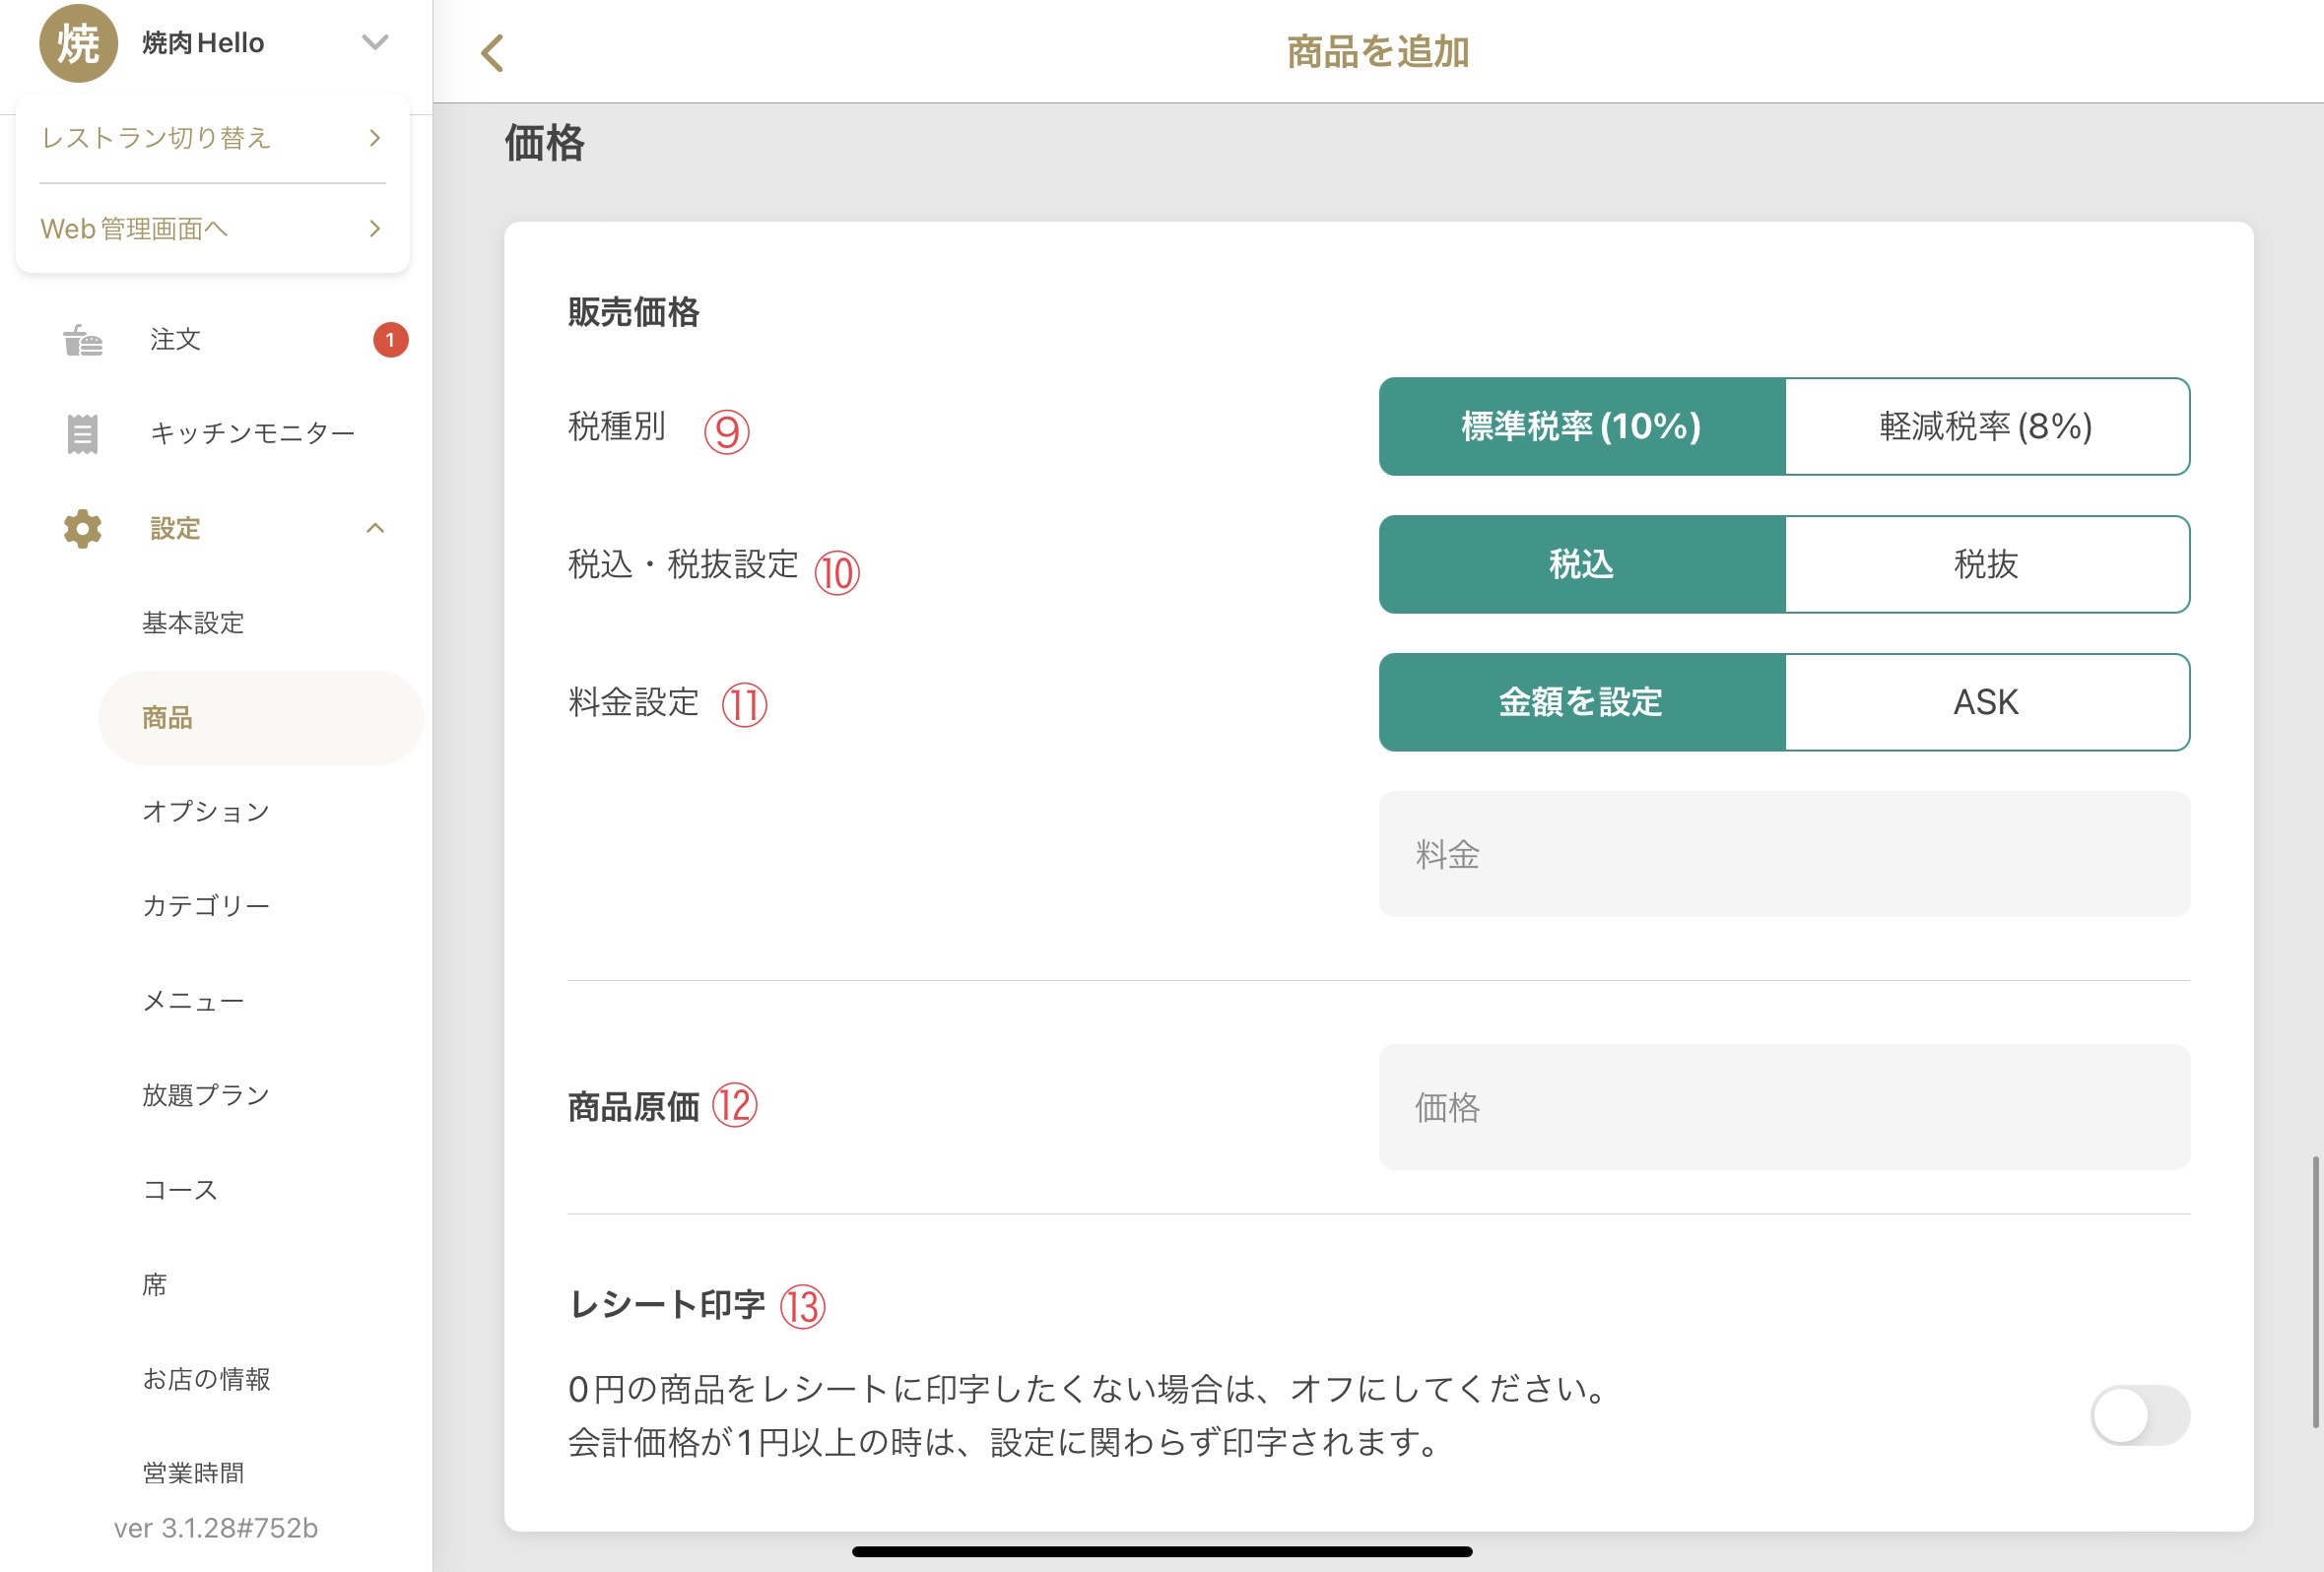Image resolution: width=2324 pixels, height=1572 pixels.
Task: Click the 販売価格 heading
Action: click(634, 312)
